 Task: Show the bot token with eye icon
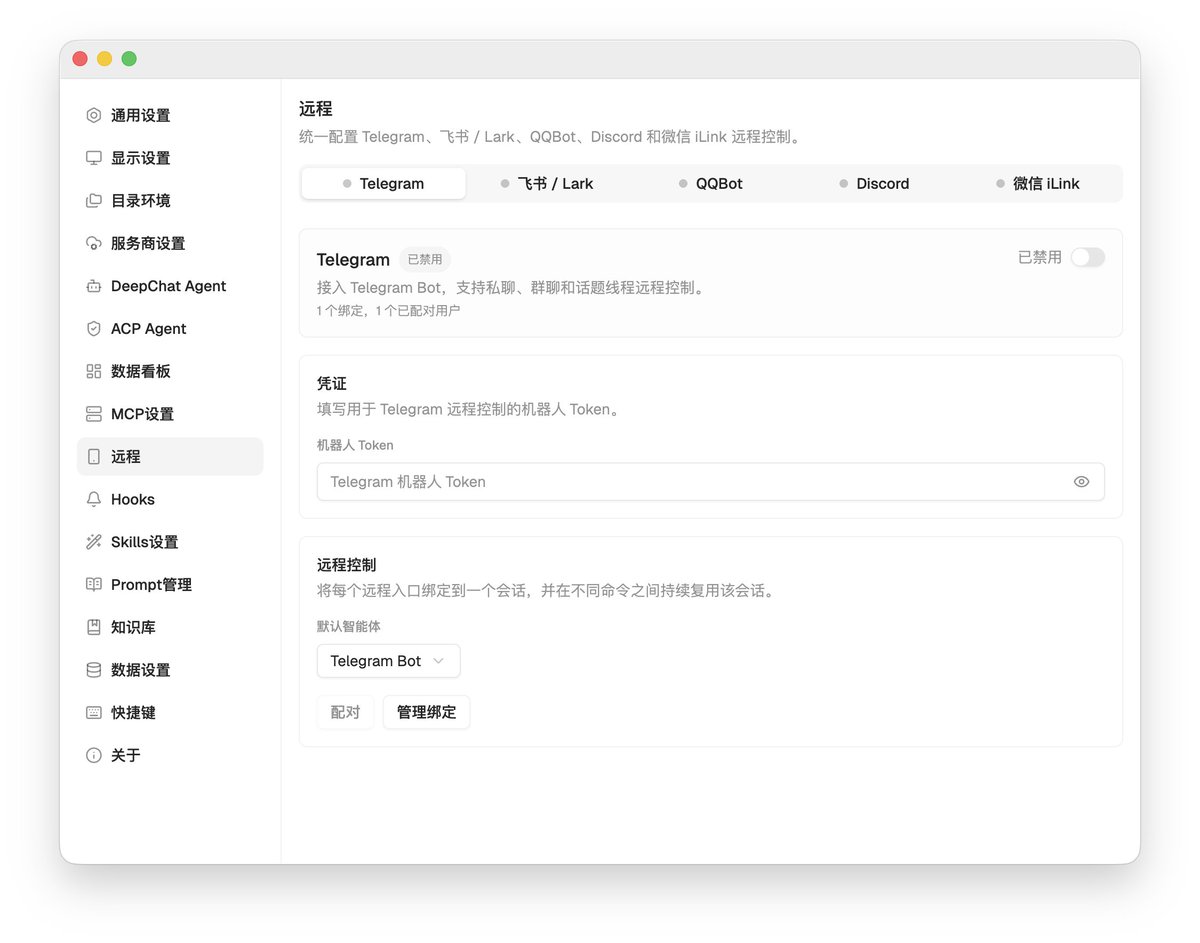(x=1081, y=481)
